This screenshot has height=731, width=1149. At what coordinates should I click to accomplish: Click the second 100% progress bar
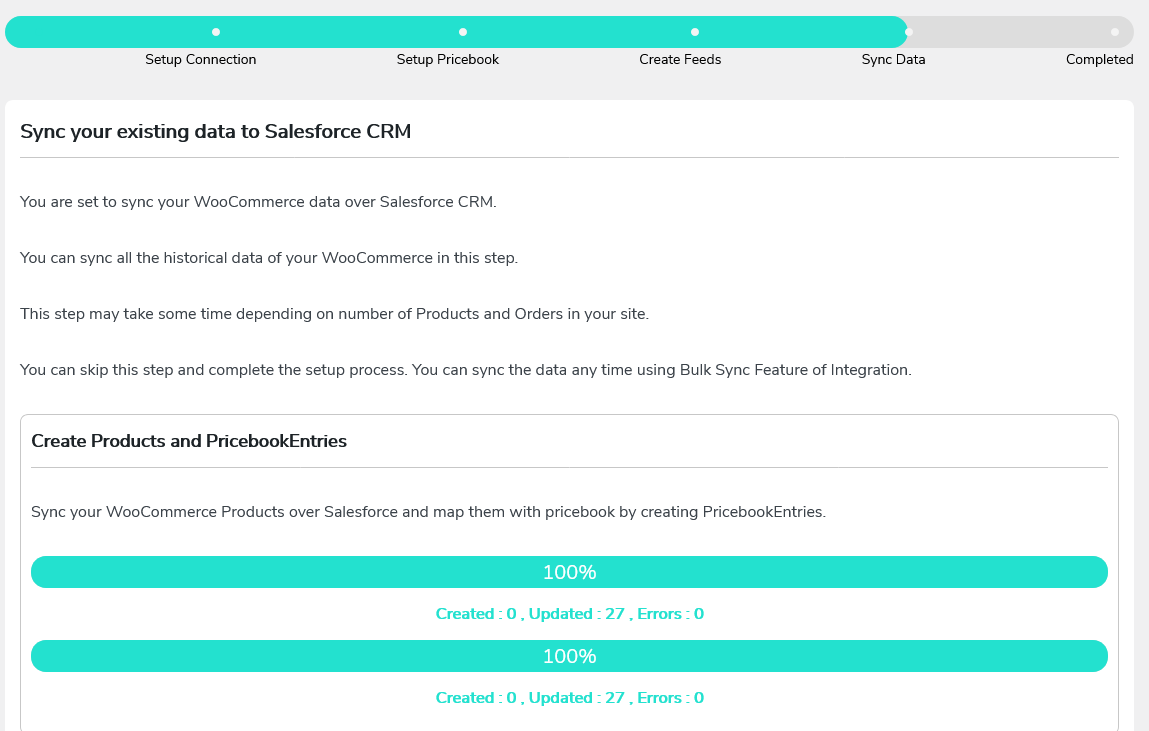click(569, 655)
